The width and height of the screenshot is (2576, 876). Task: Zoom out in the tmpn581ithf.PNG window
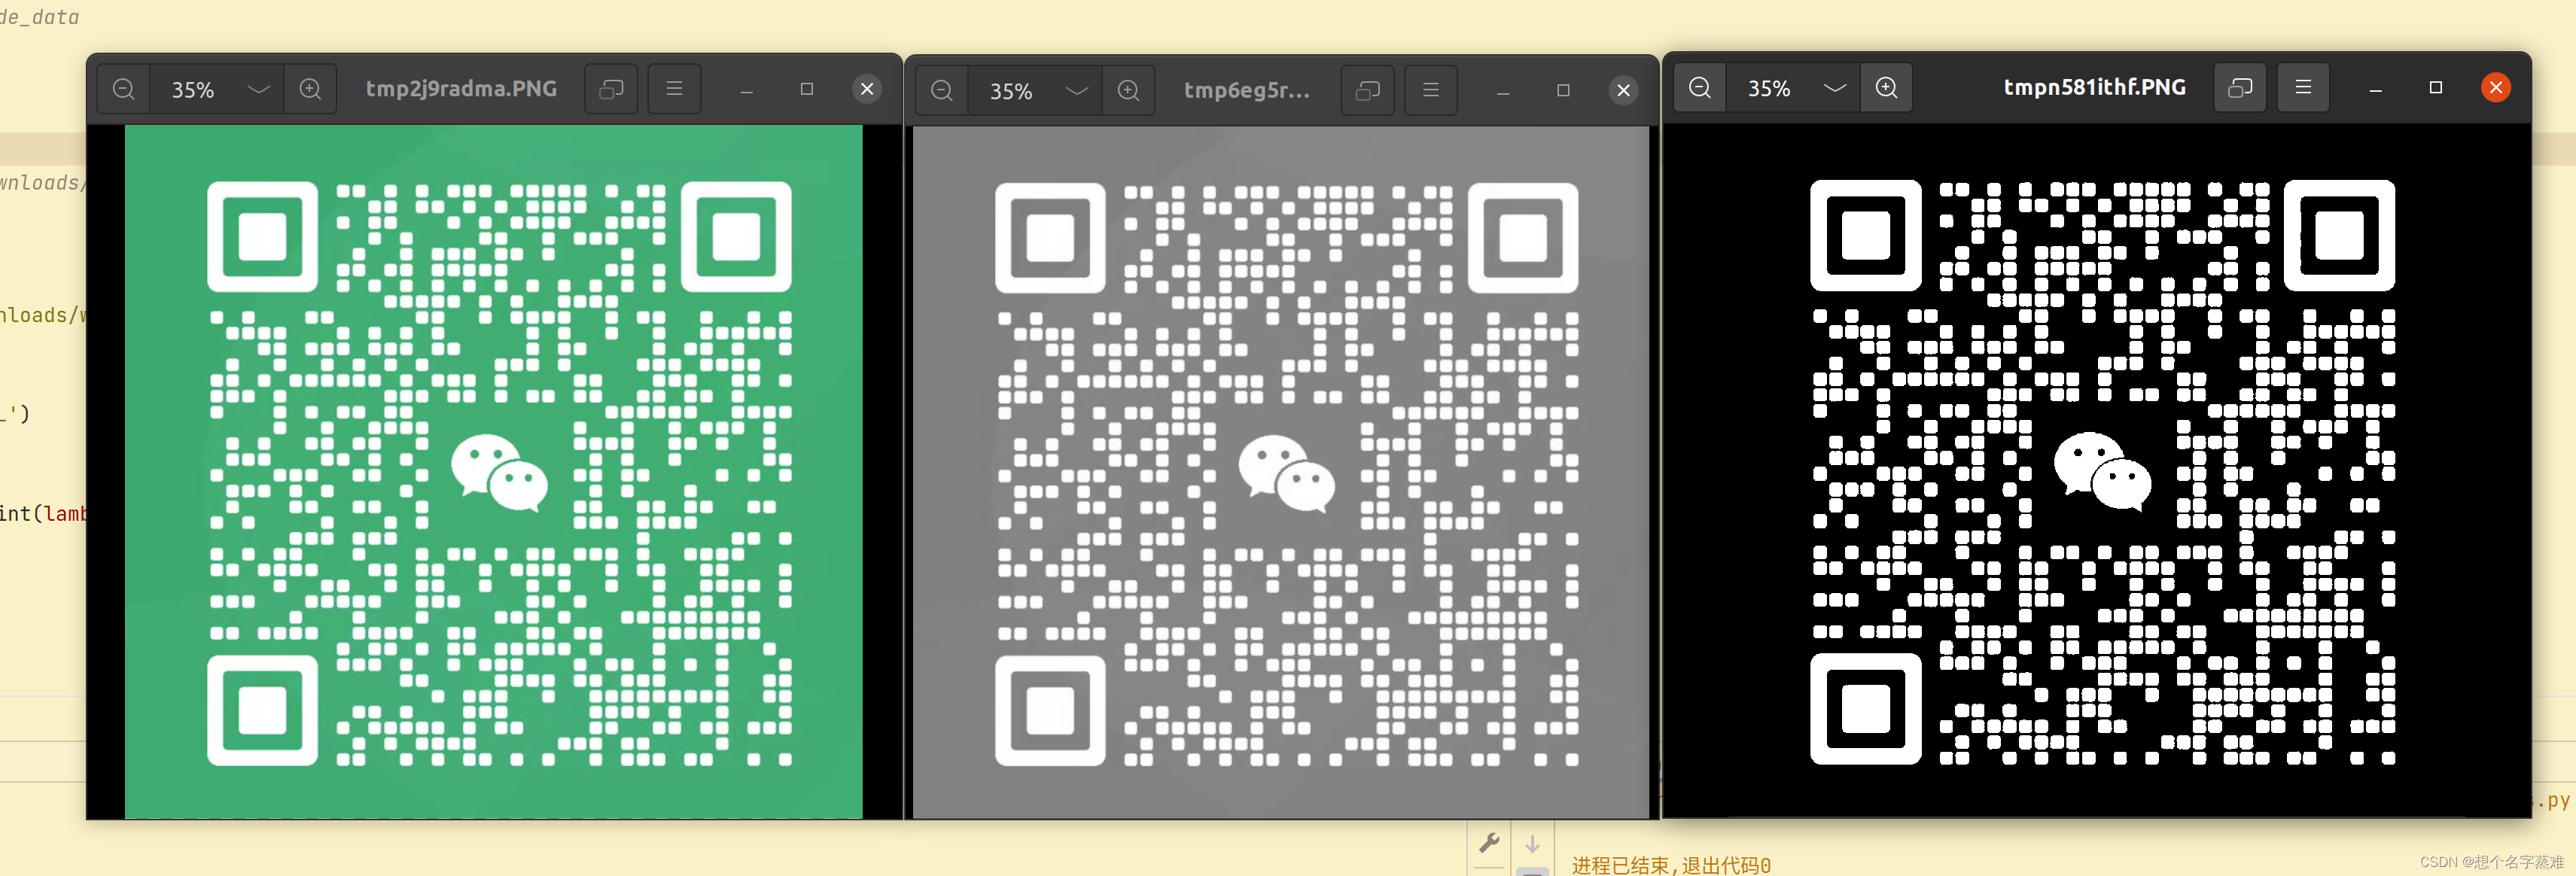pos(1700,88)
